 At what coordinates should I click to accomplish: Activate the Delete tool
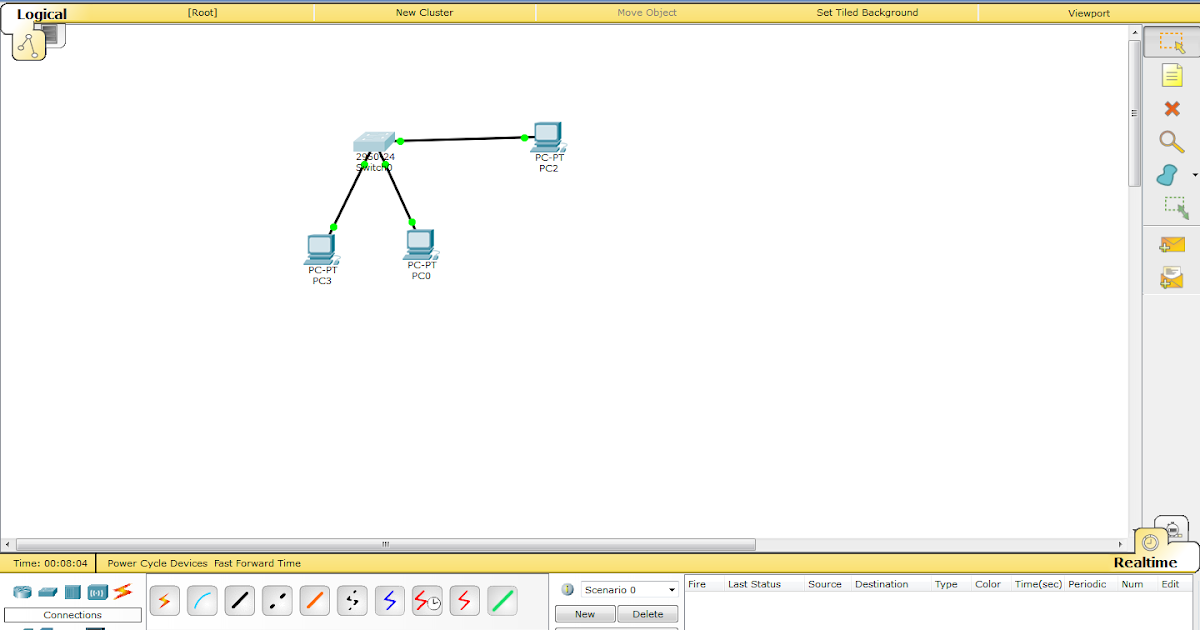1171,108
